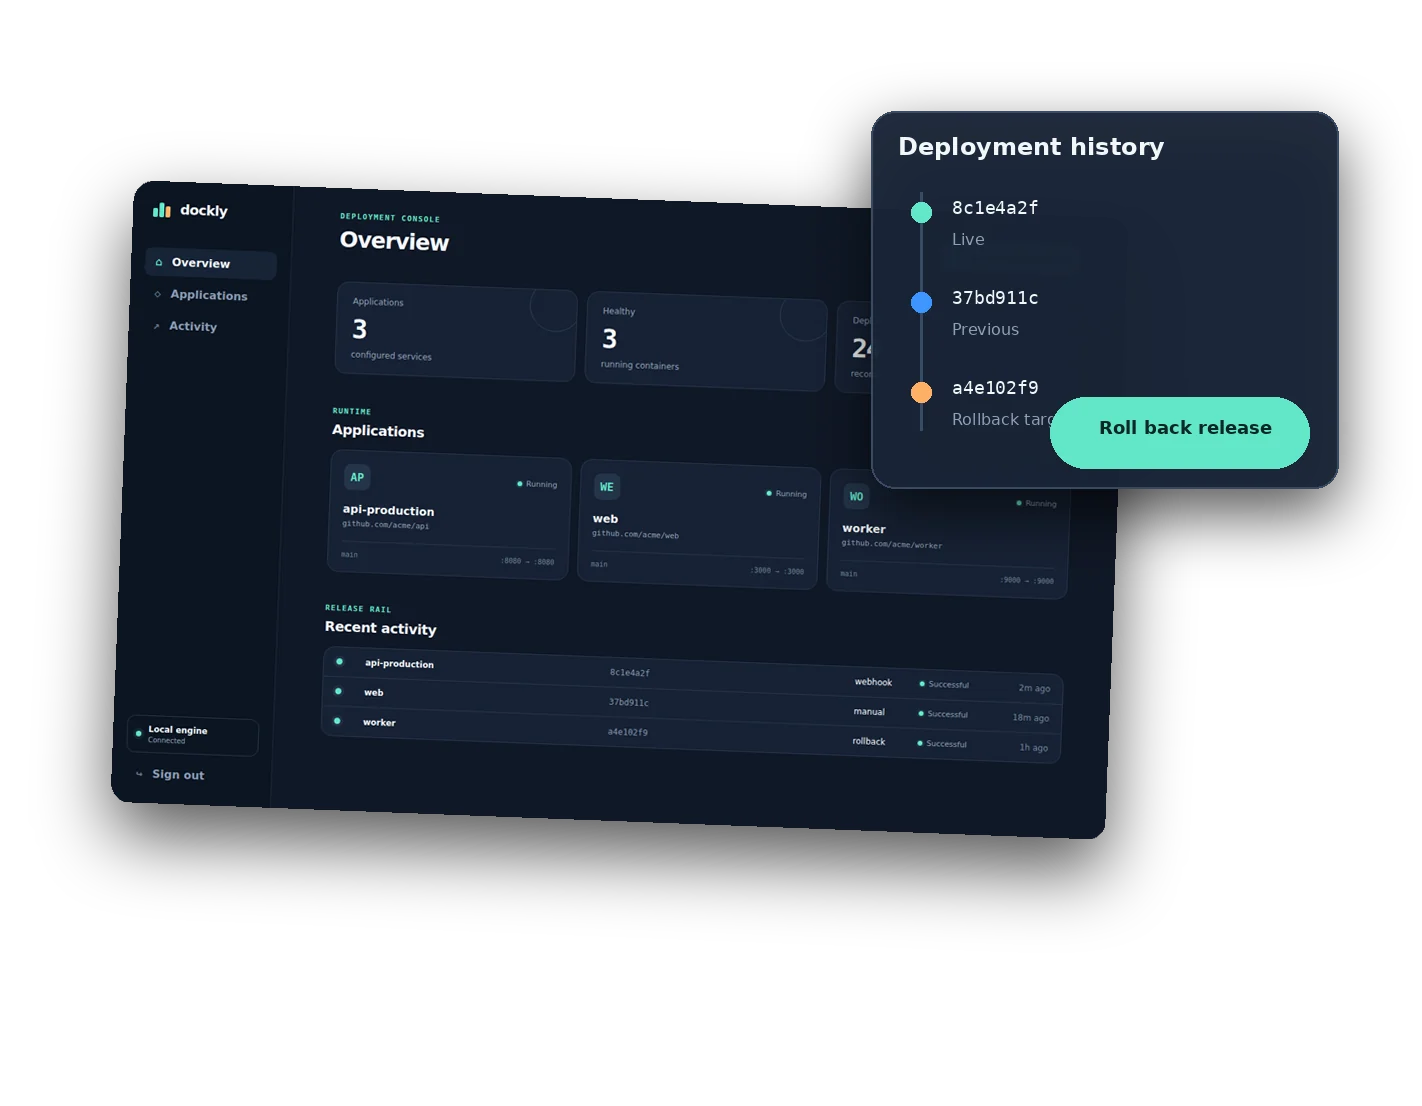Click commit hash 8c1e4a2f in Deployment history
Screen dimensions: 1422x1106
[995, 208]
